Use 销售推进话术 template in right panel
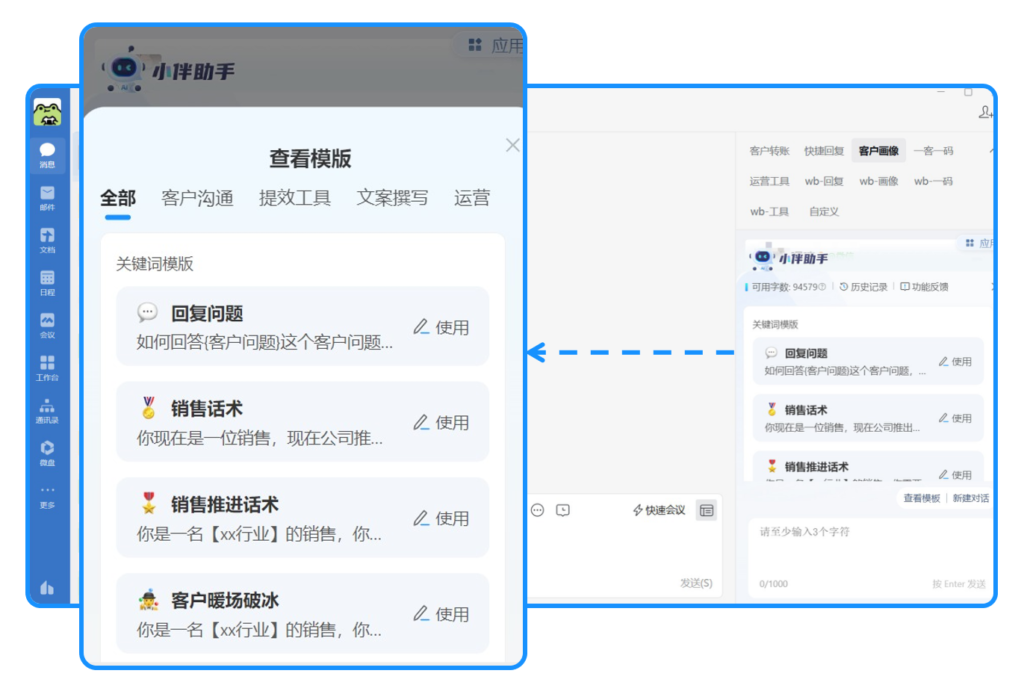1024x694 pixels. tap(955, 475)
